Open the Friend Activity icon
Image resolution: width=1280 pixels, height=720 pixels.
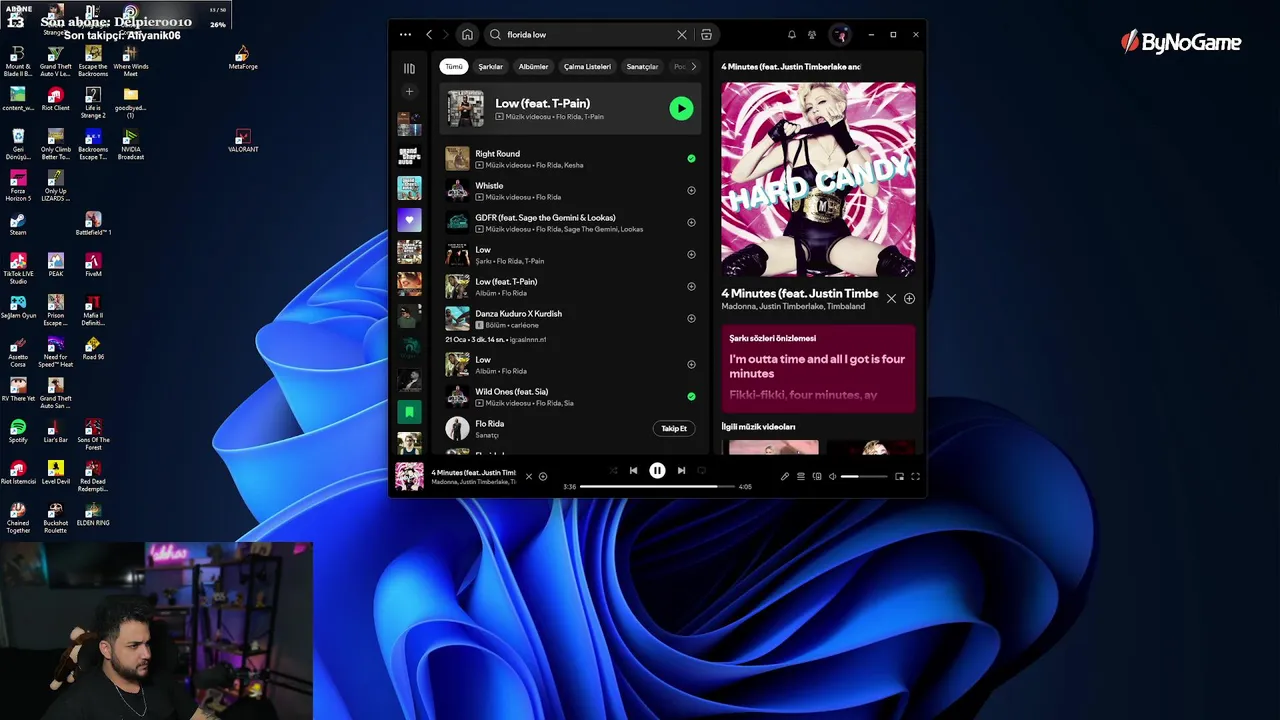pyautogui.click(x=812, y=34)
